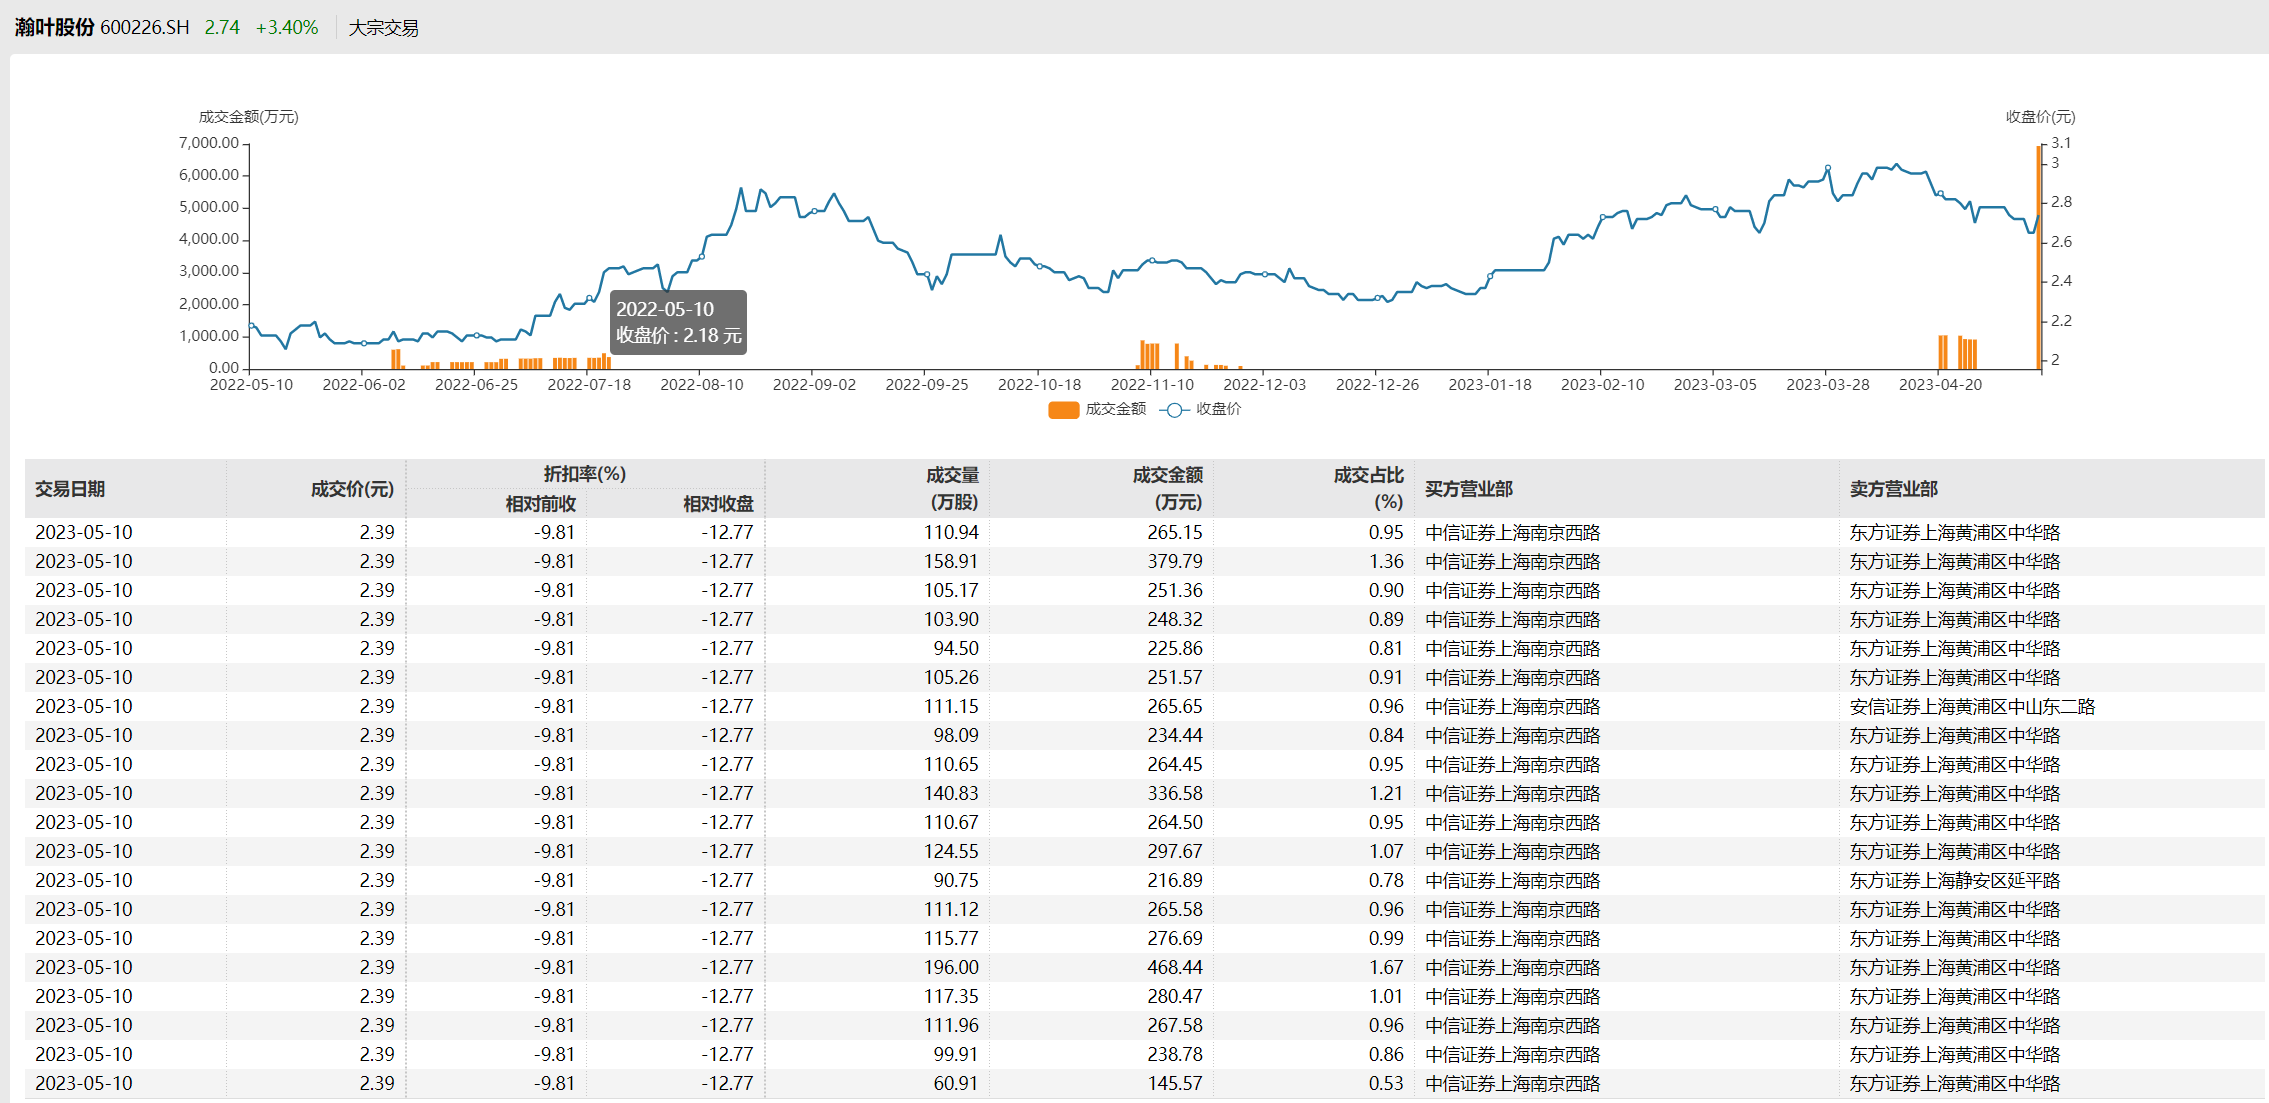Click the 卖方营业部 column header
The height and width of the screenshot is (1103, 2269).
(x=1893, y=489)
